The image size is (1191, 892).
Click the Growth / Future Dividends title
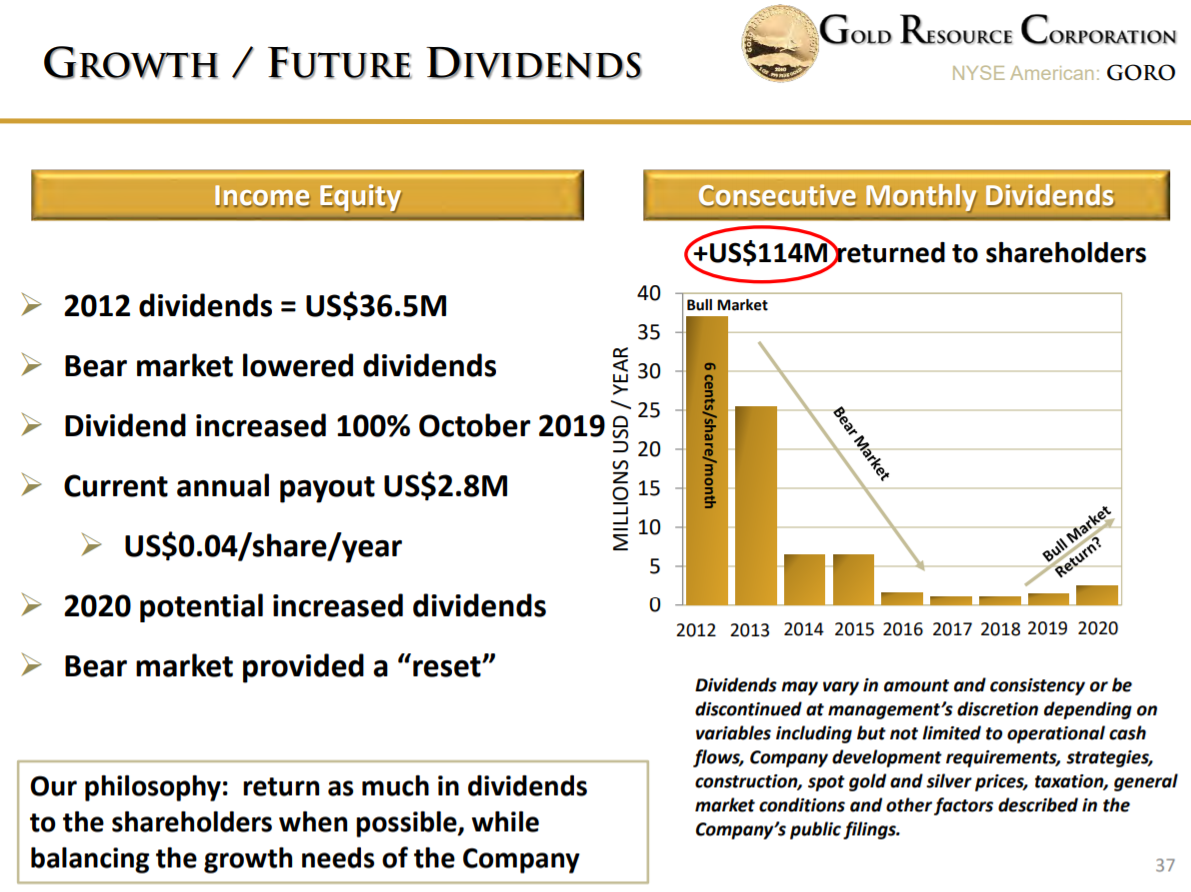point(342,65)
